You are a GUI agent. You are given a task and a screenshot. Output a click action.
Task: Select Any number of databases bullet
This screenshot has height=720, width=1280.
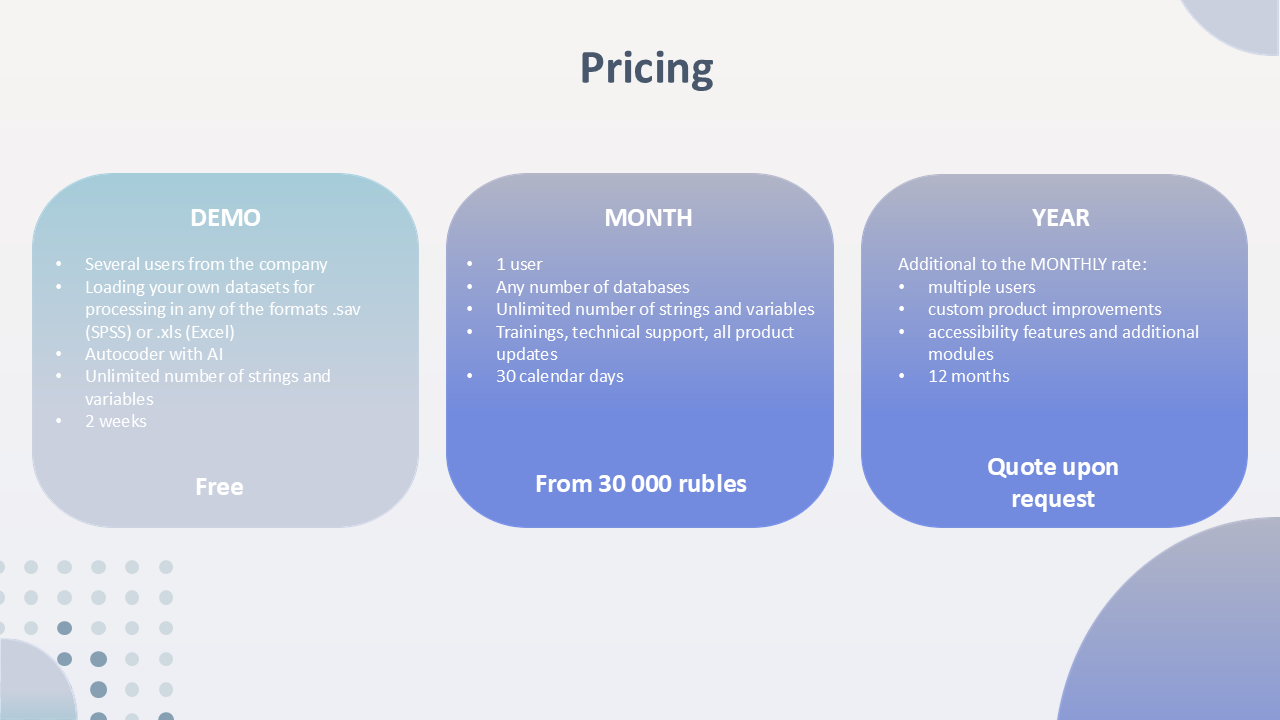point(593,287)
